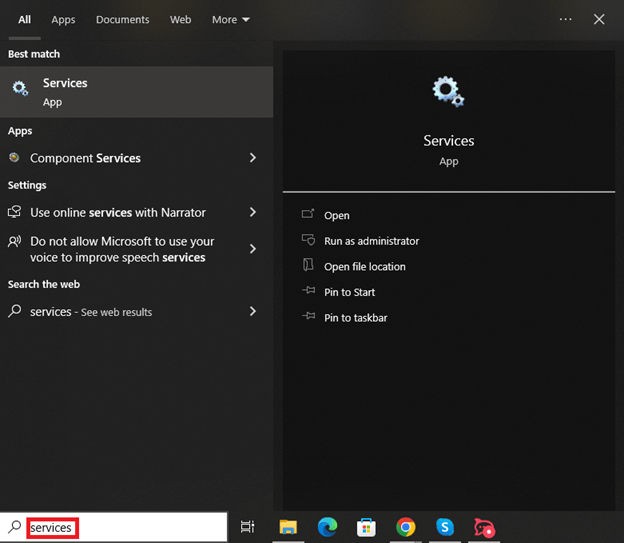Click the Narrator online services settings icon
The height and width of the screenshot is (543, 624).
pos(14,212)
